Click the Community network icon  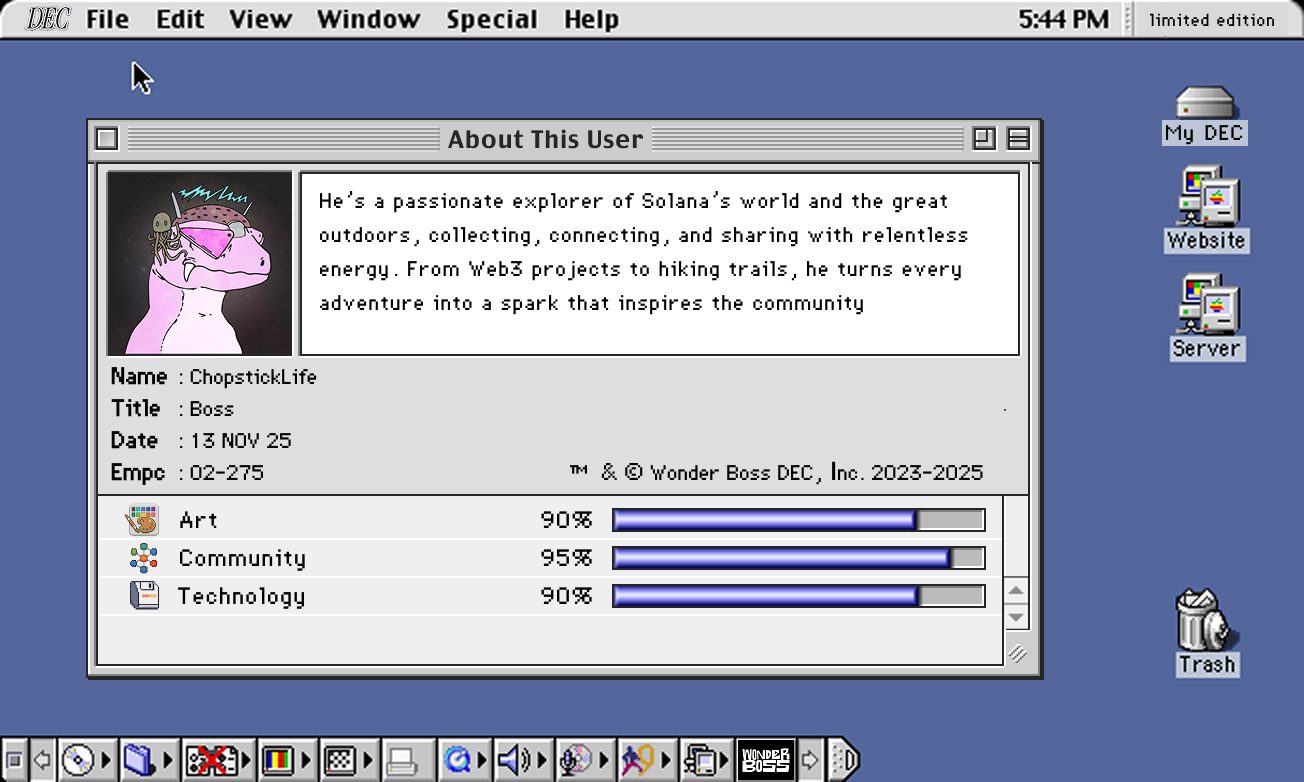pos(143,558)
